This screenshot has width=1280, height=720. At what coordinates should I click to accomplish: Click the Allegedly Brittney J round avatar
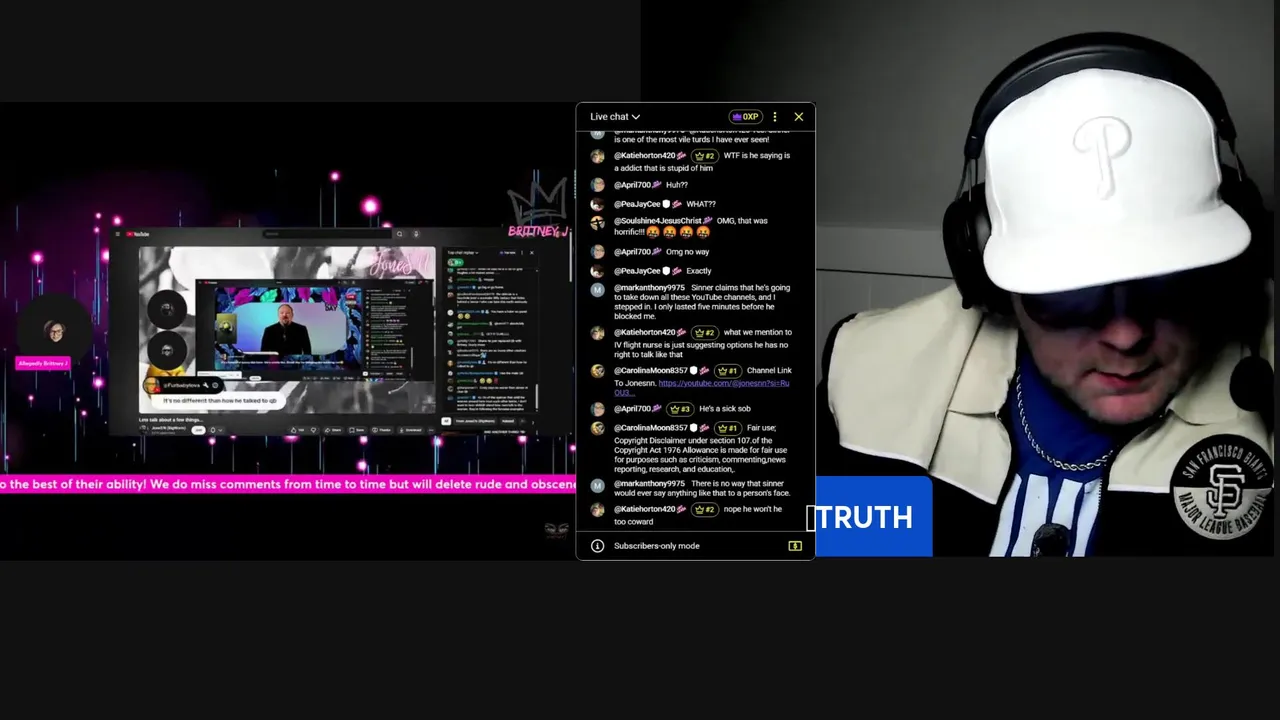tap(55, 332)
